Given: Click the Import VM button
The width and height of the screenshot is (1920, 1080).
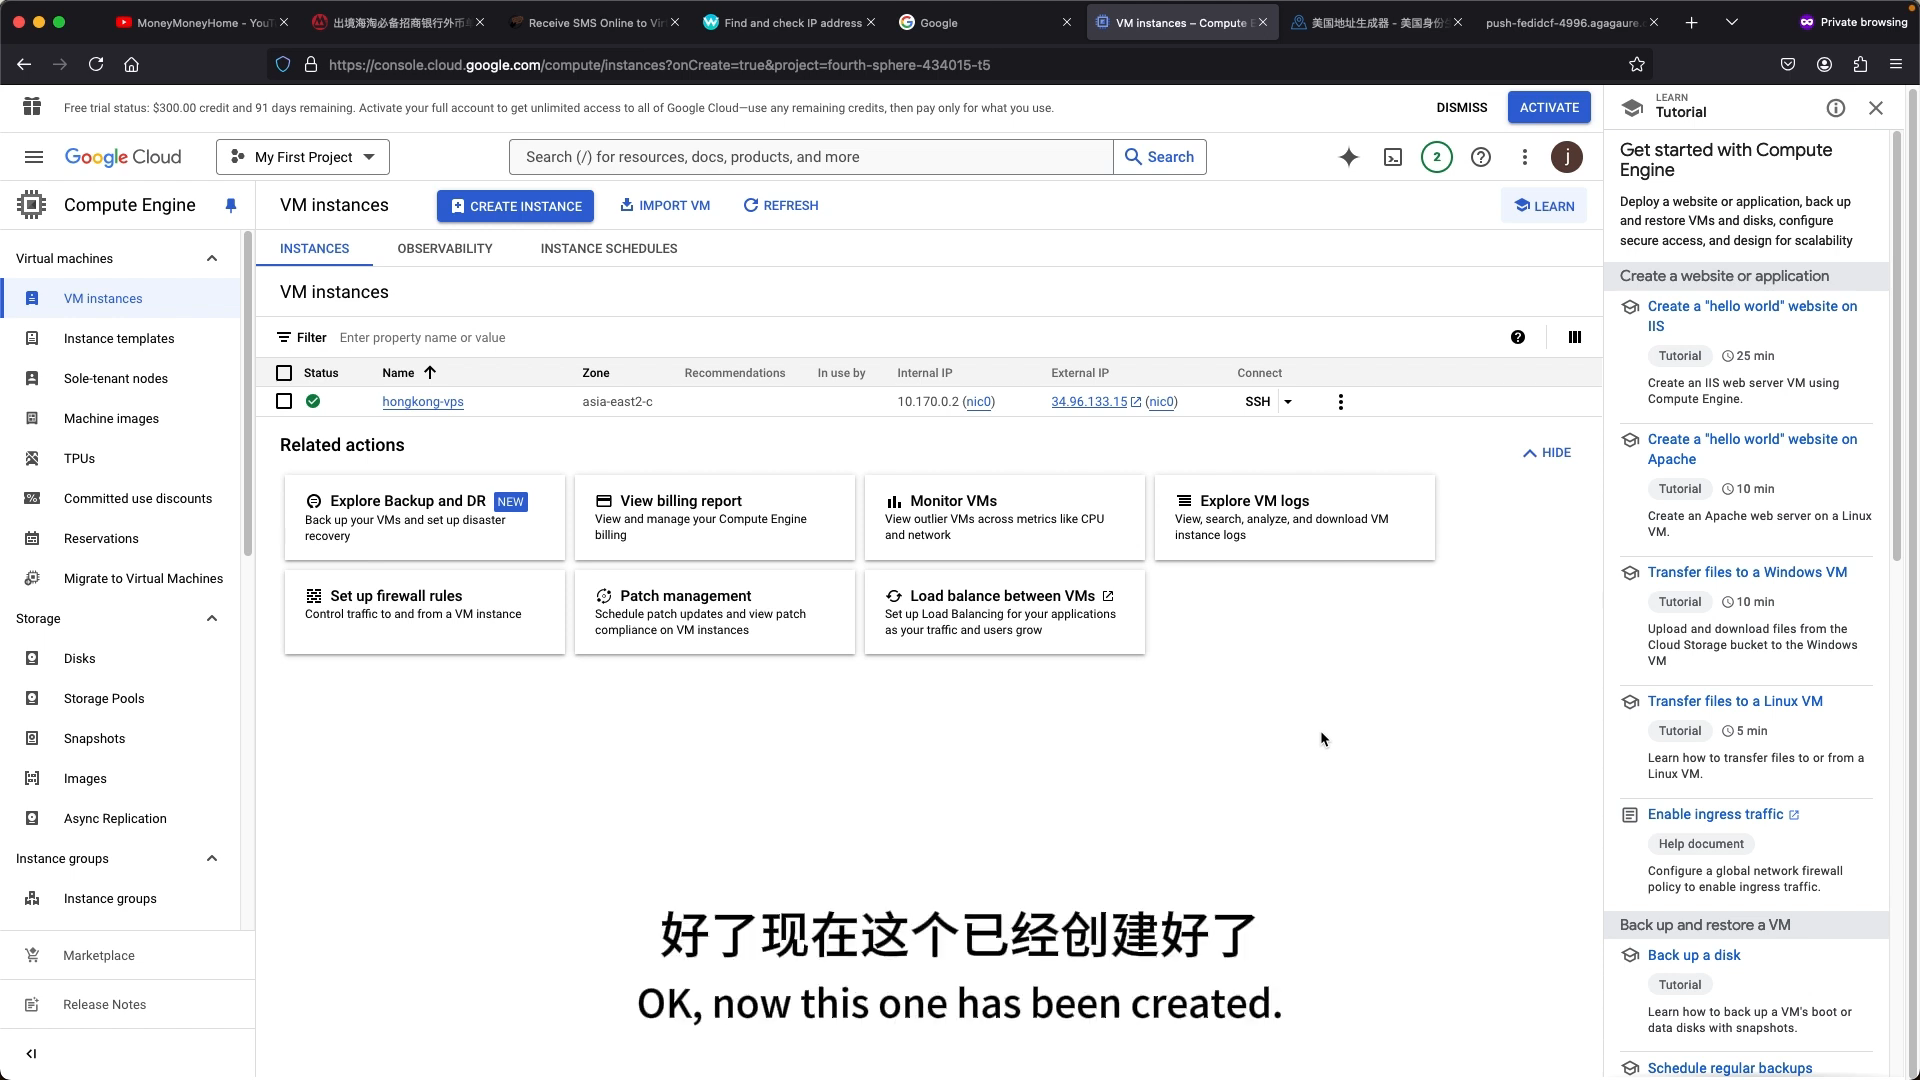Looking at the screenshot, I should pyautogui.click(x=665, y=206).
